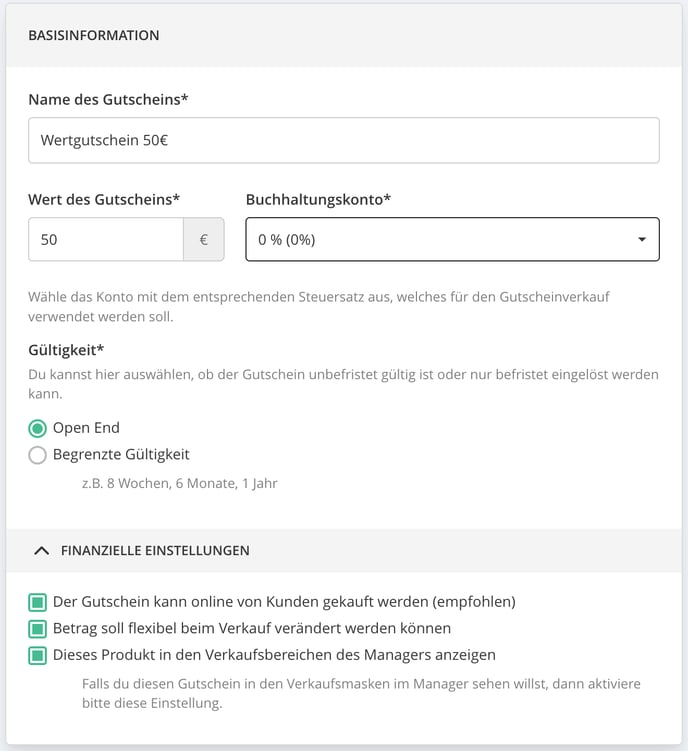Select the Open End radio button
Screen dimensions: 688x751
click(x=37, y=428)
